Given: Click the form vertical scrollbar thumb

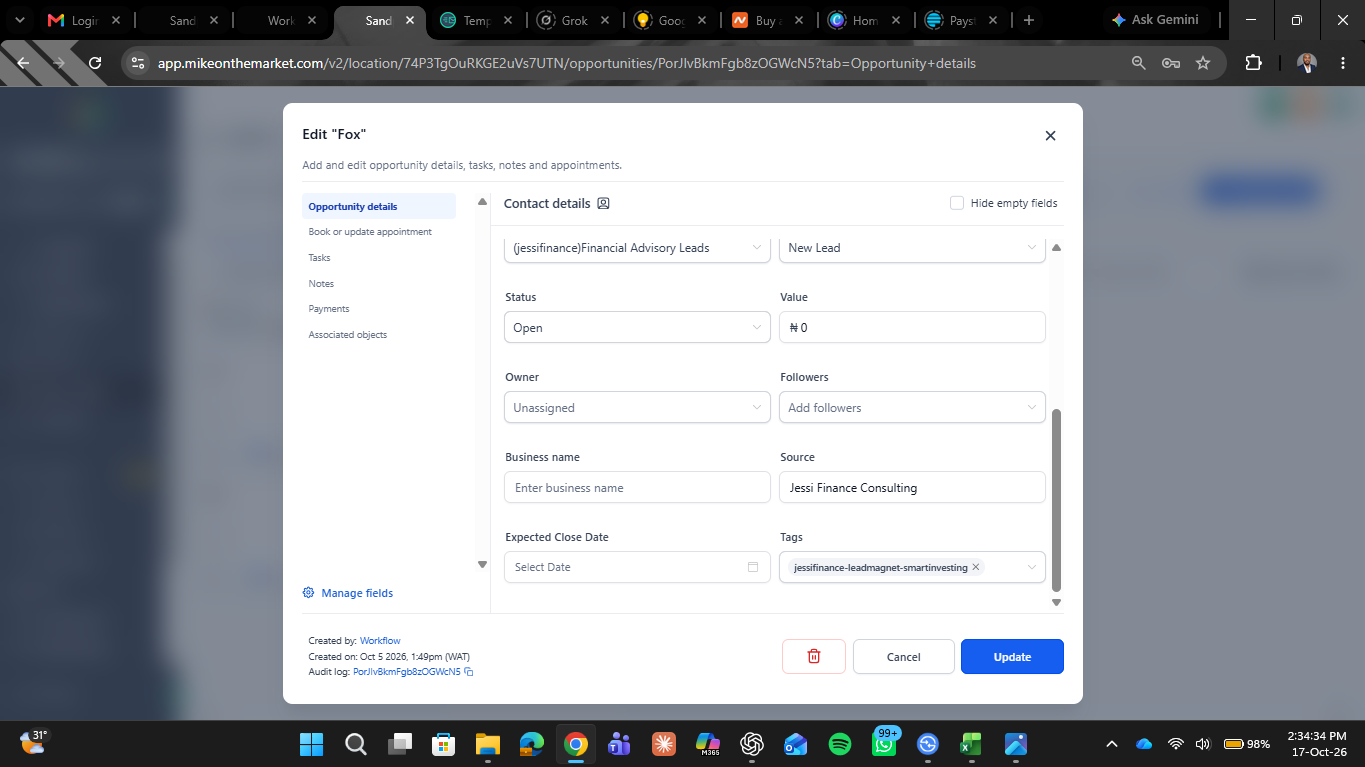Looking at the screenshot, I should 1056,500.
